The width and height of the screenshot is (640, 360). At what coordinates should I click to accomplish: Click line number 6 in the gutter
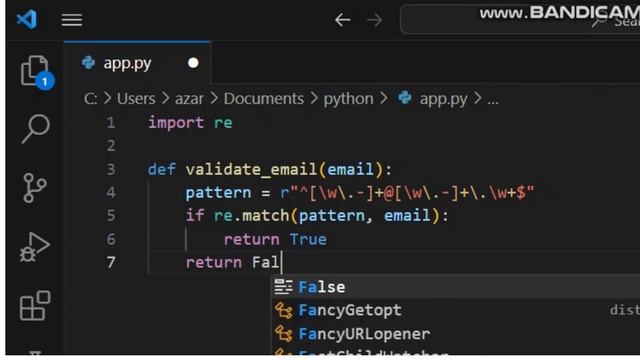coord(111,239)
